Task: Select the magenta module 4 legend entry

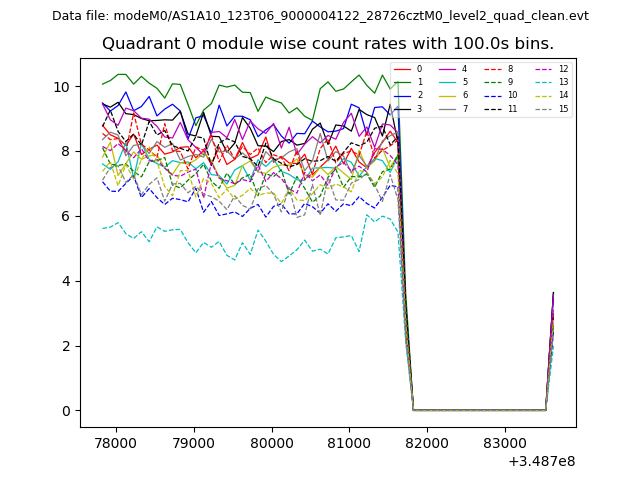Action: click(453, 69)
